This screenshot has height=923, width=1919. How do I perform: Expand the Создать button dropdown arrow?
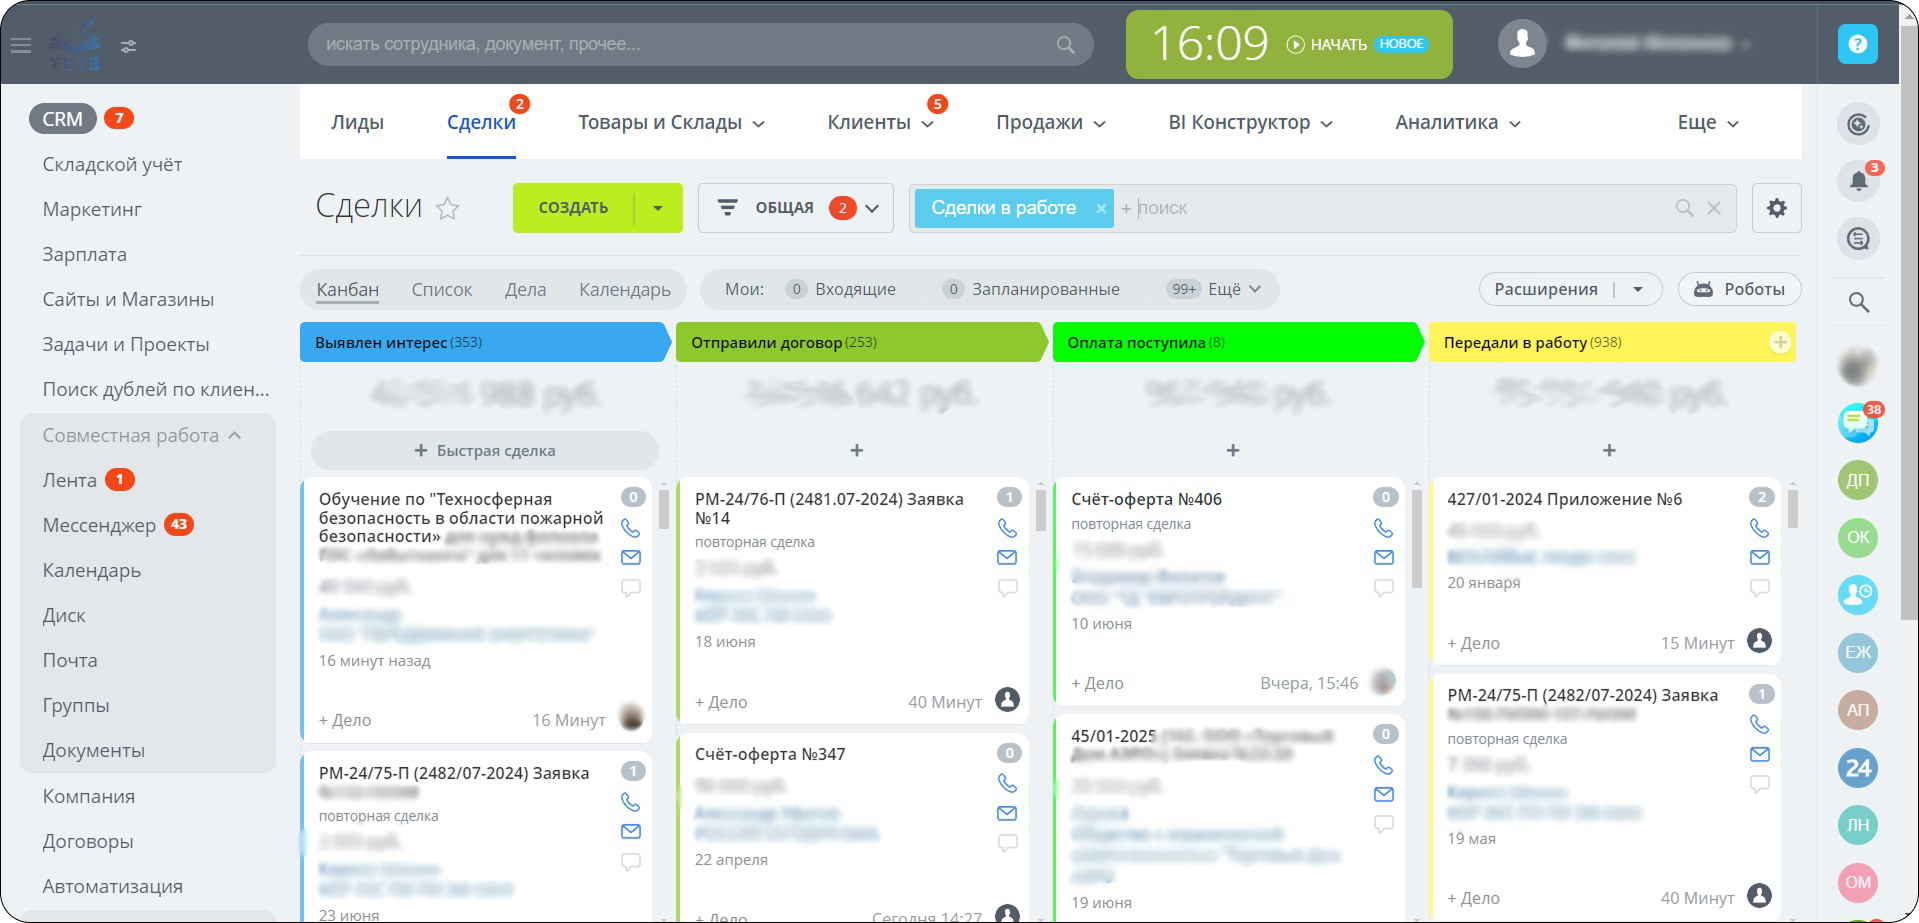(657, 207)
